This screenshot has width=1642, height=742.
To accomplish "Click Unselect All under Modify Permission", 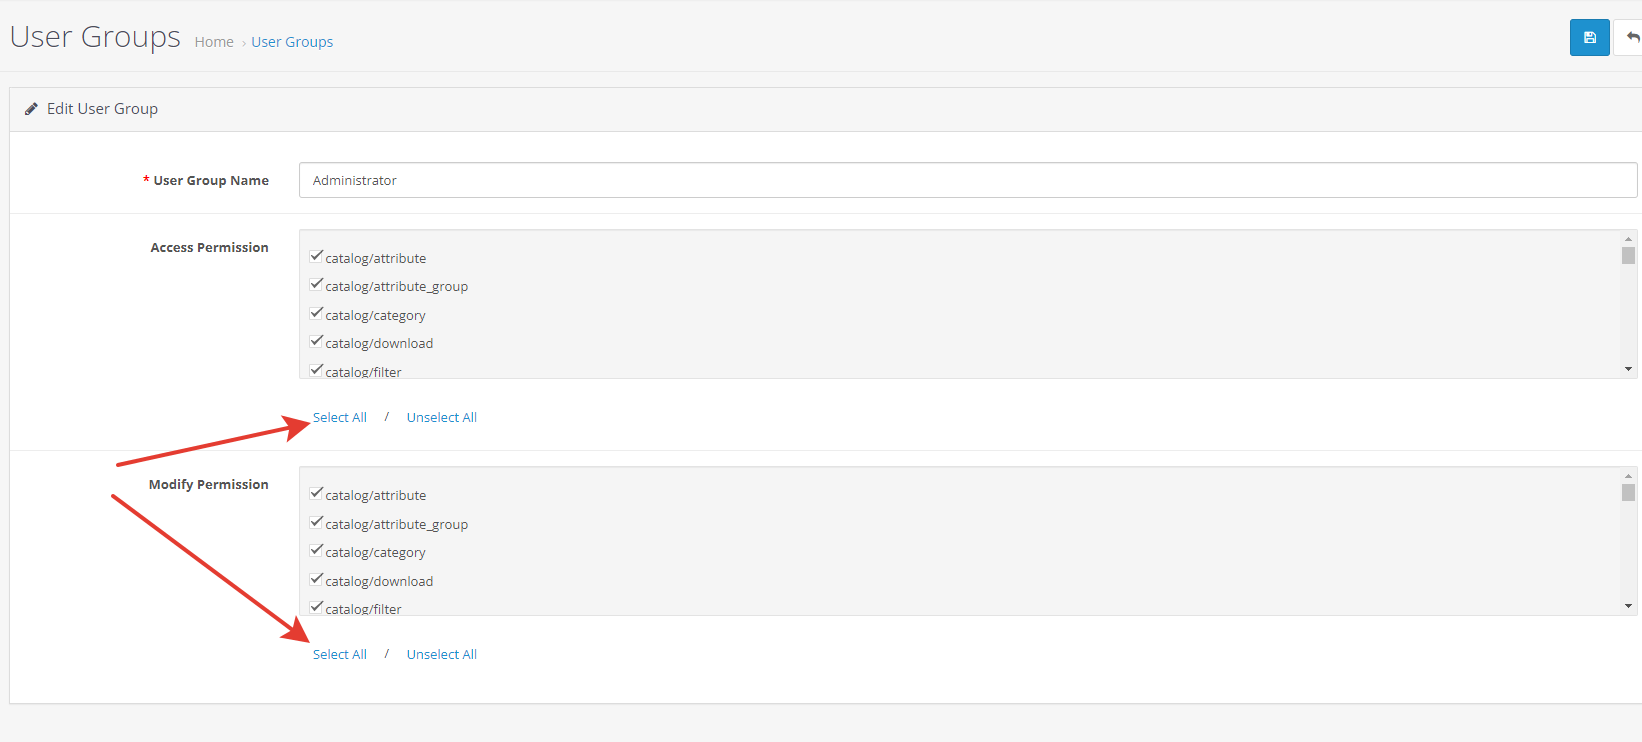I will pyautogui.click(x=442, y=654).
